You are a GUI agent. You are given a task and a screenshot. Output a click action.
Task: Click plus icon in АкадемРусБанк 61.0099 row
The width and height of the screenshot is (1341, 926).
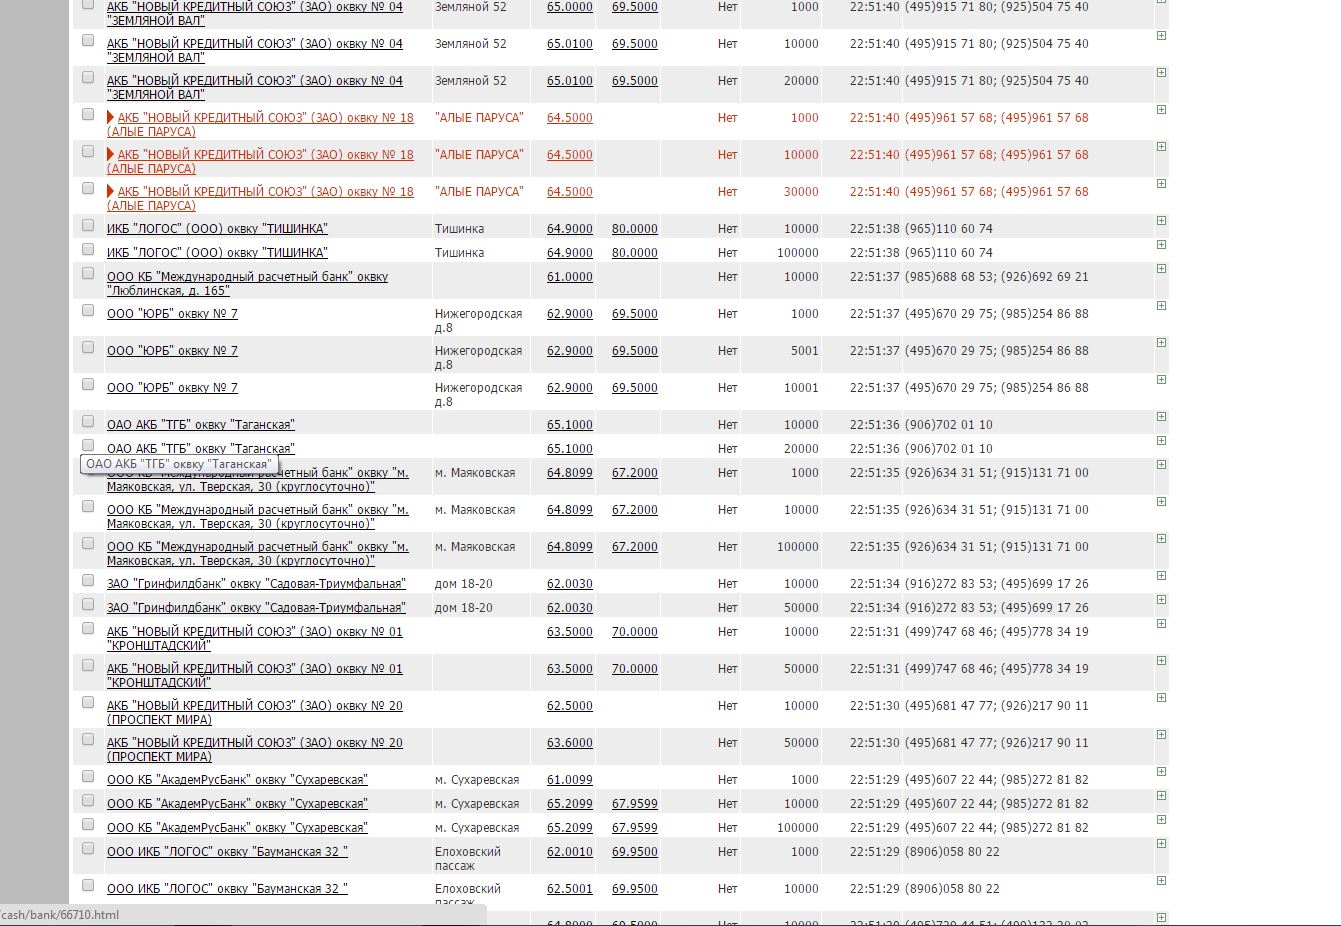coord(1161,772)
